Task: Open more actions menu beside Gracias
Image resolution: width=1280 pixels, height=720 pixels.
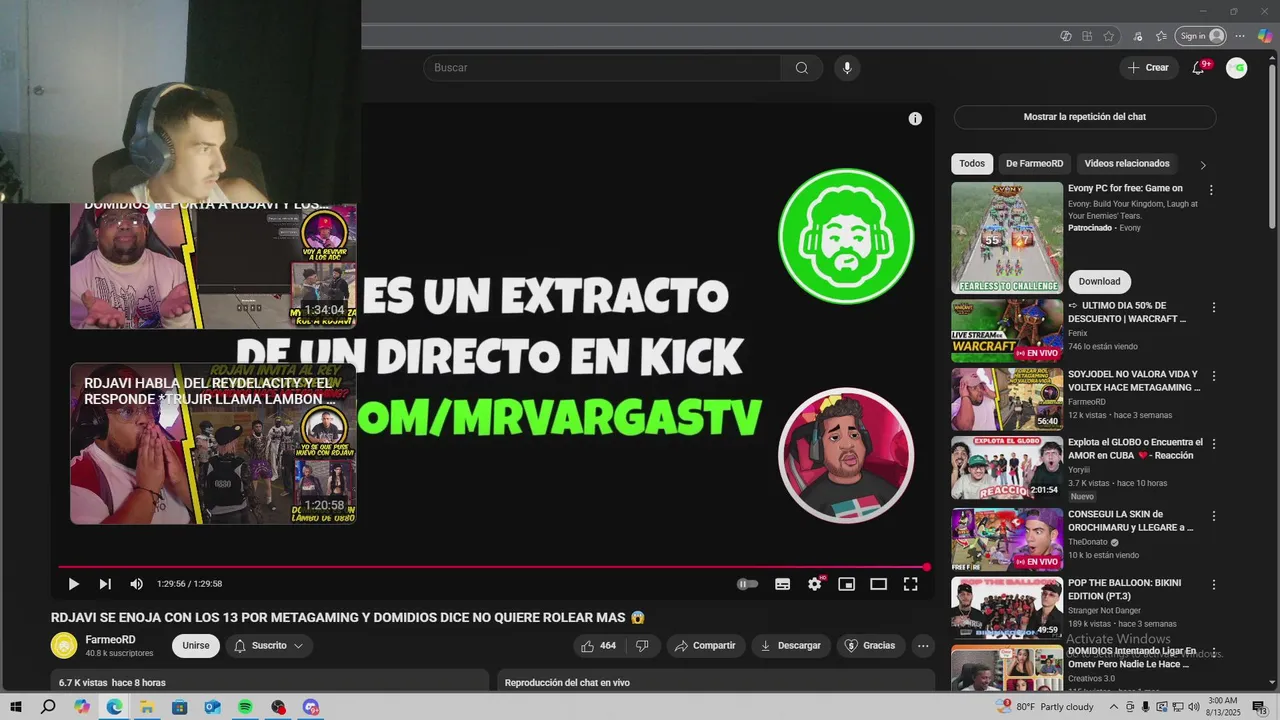Action: pos(923,646)
